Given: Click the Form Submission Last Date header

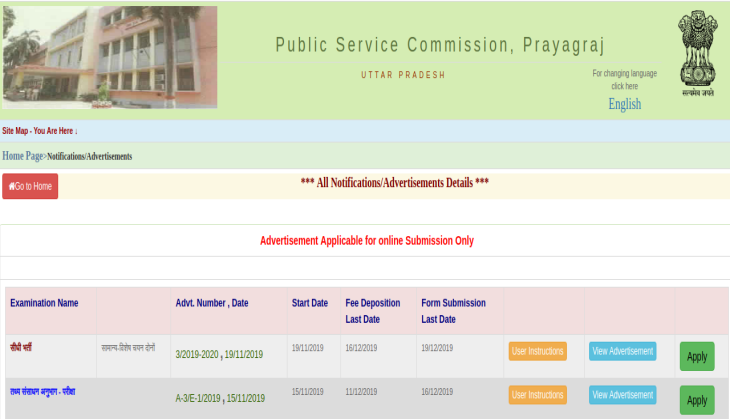Looking at the screenshot, I should tap(453, 311).
